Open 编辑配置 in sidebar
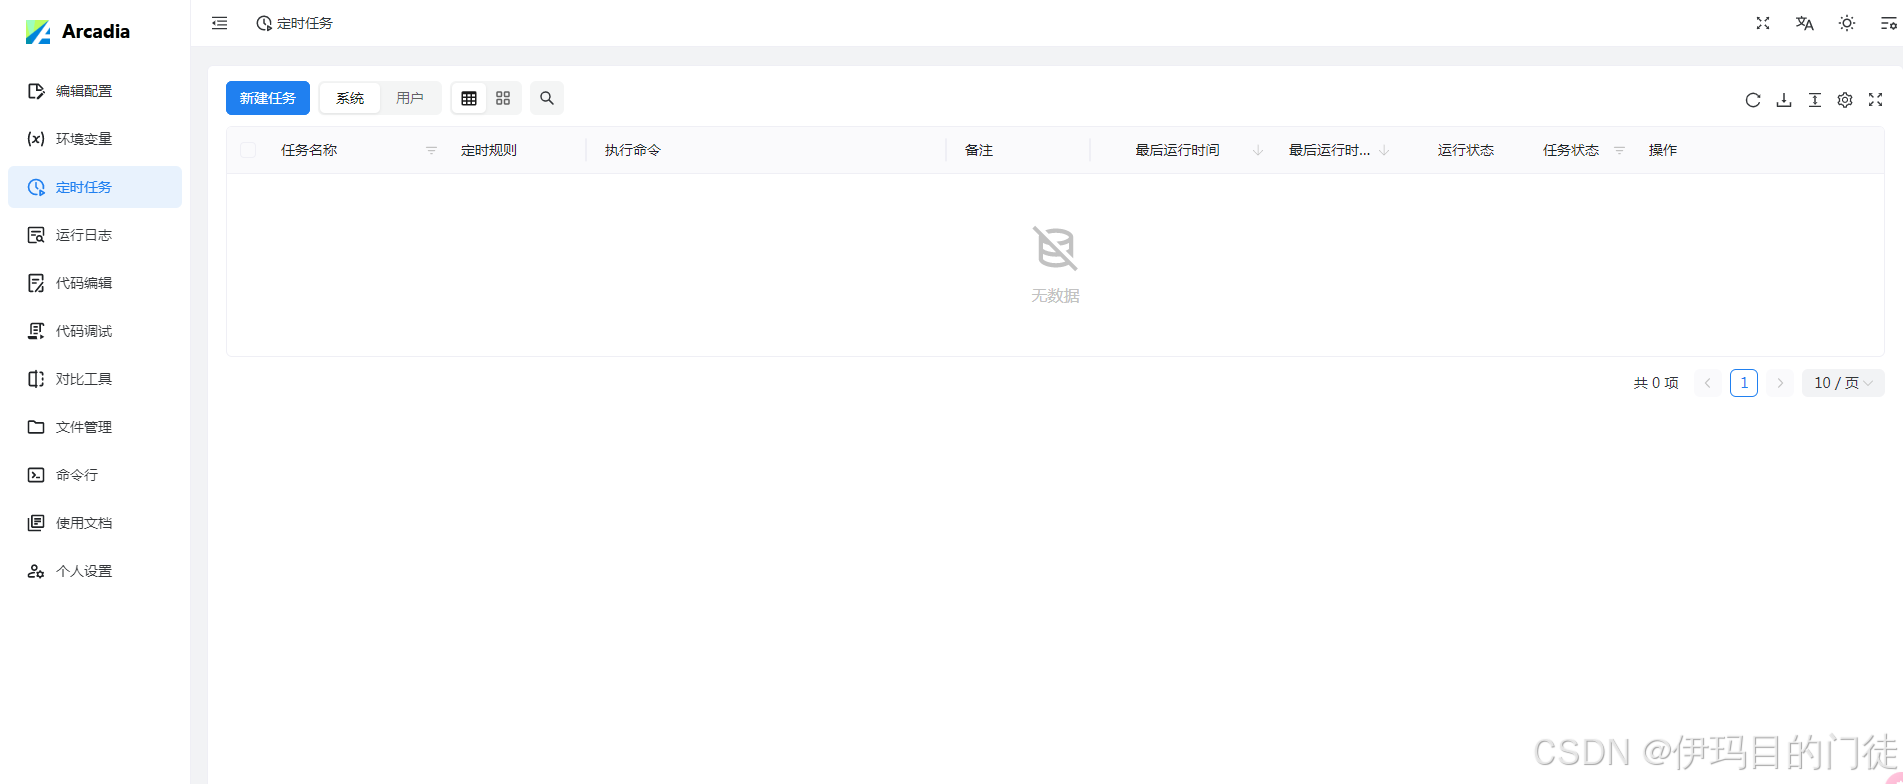 point(95,91)
